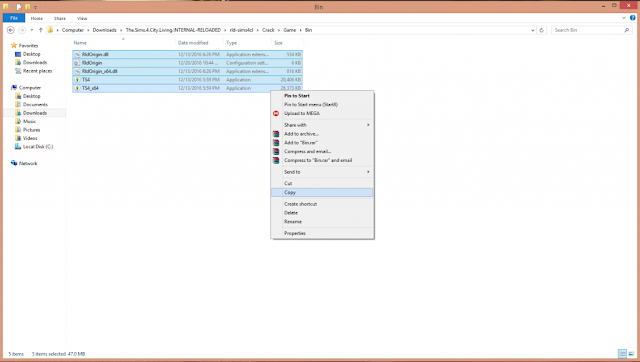Viewport: 640px width, 362px height.
Task: Open Desktop under Favorites
Action: pos(31,54)
